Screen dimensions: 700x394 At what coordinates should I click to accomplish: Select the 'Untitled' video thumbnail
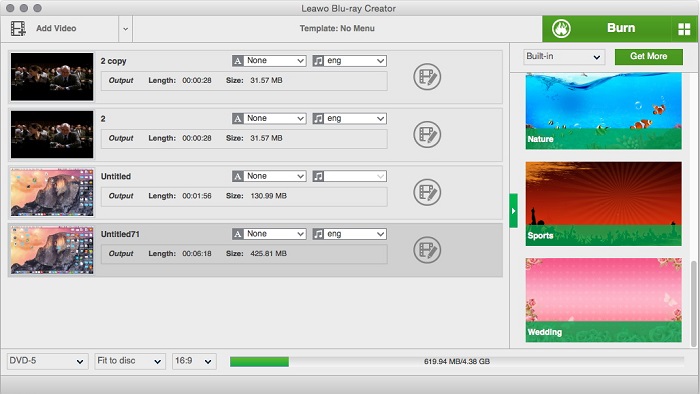(52, 192)
